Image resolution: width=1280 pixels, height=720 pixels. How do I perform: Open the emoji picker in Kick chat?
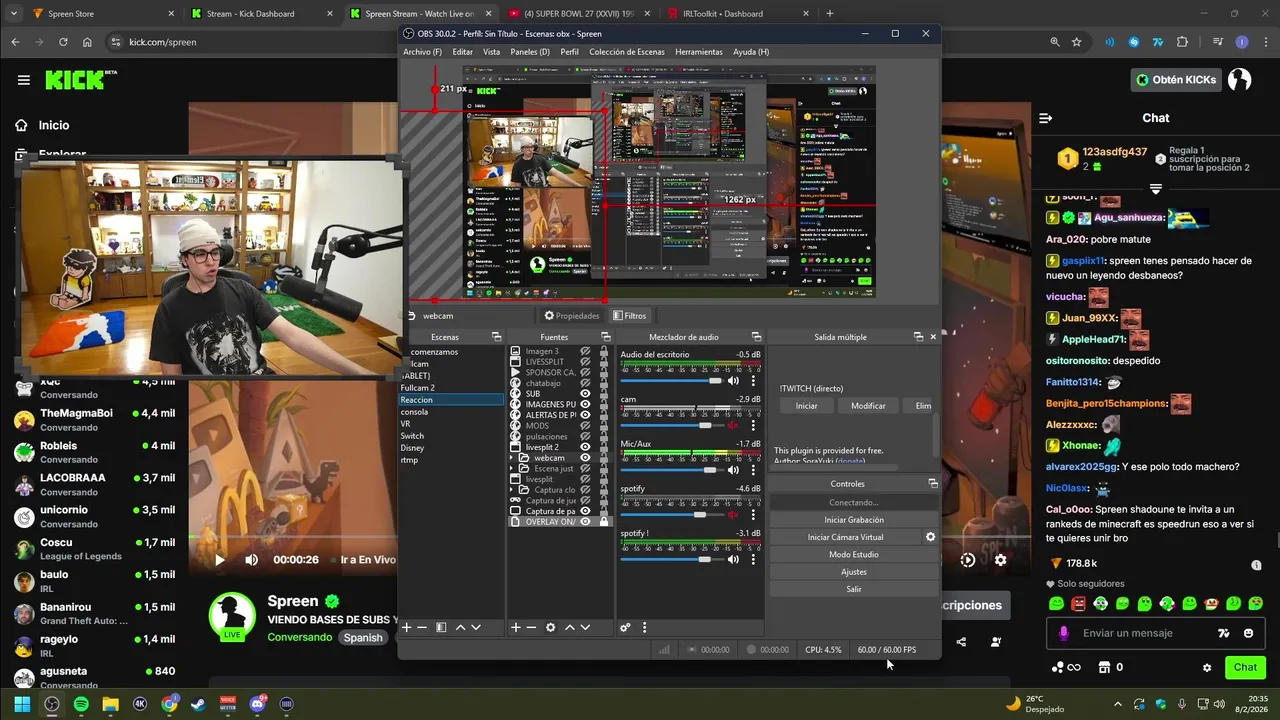pyautogui.click(x=1248, y=633)
